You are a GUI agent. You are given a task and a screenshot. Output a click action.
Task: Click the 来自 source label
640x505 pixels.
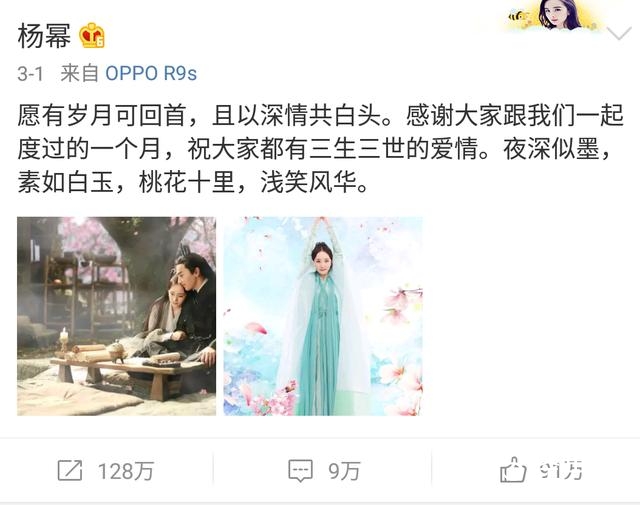click(80, 74)
